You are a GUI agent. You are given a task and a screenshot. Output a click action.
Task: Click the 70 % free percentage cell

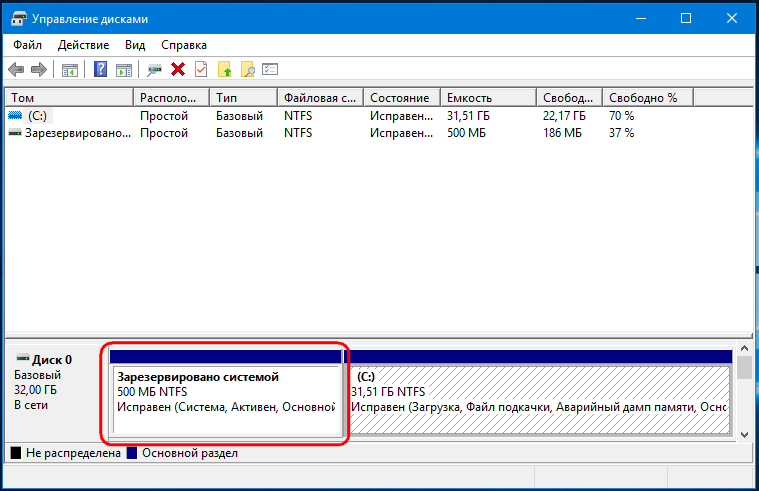[x=621, y=116]
